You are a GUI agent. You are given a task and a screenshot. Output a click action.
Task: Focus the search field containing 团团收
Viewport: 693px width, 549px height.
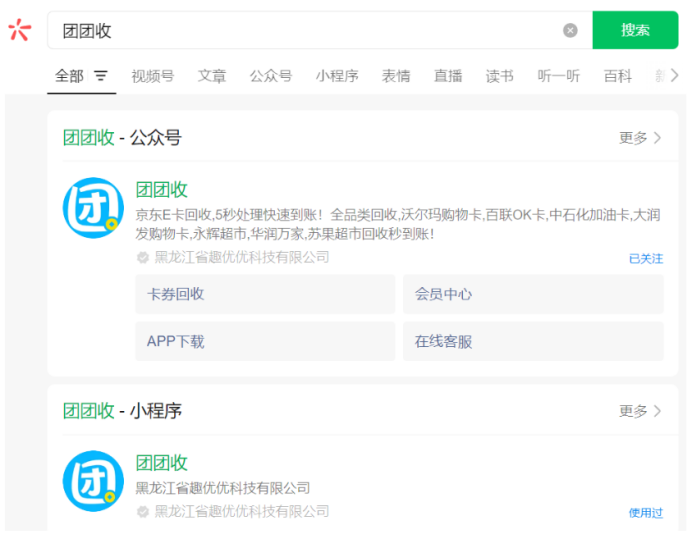tap(320, 30)
